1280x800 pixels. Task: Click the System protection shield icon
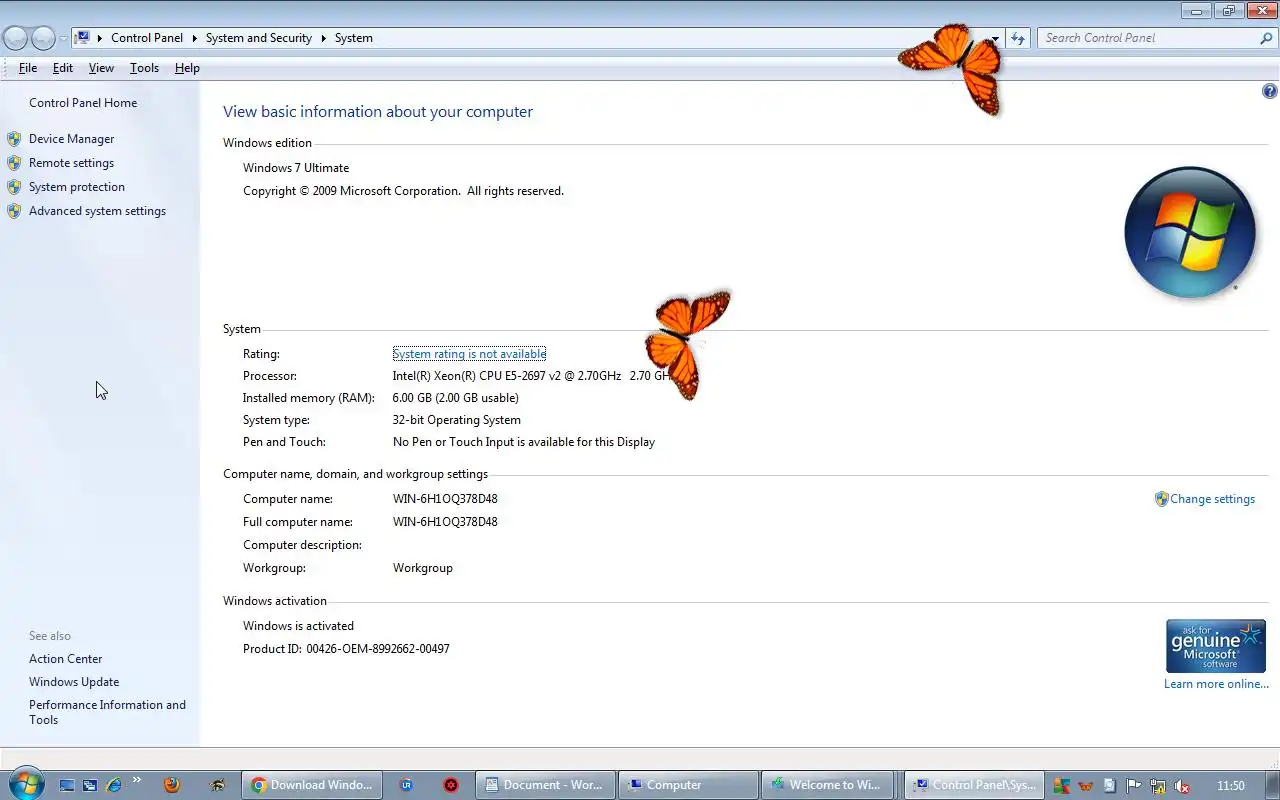tap(14, 187)
